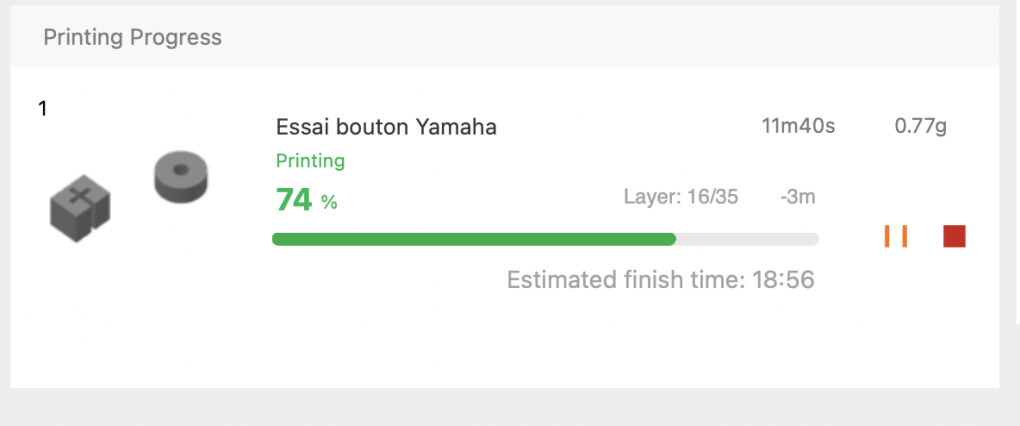
Task: Click the Estimated finish time label
Action: pos(626,280)
